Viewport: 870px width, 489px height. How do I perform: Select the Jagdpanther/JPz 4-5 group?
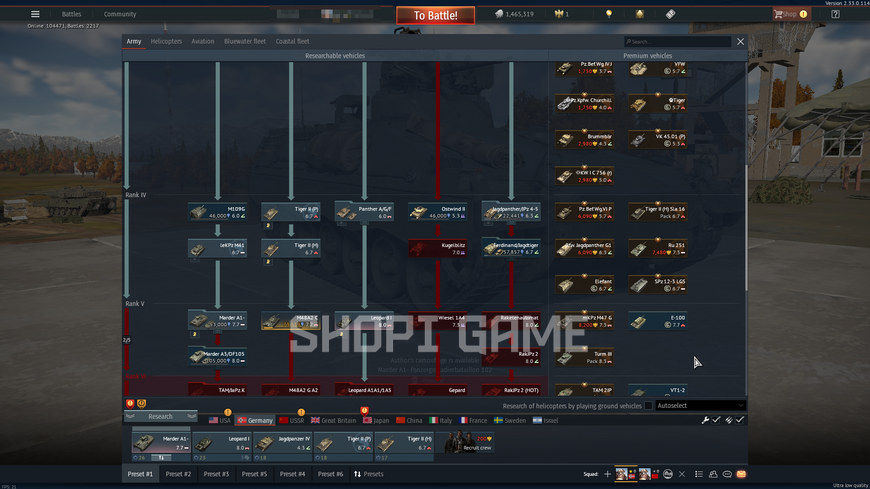coord(511,212)
